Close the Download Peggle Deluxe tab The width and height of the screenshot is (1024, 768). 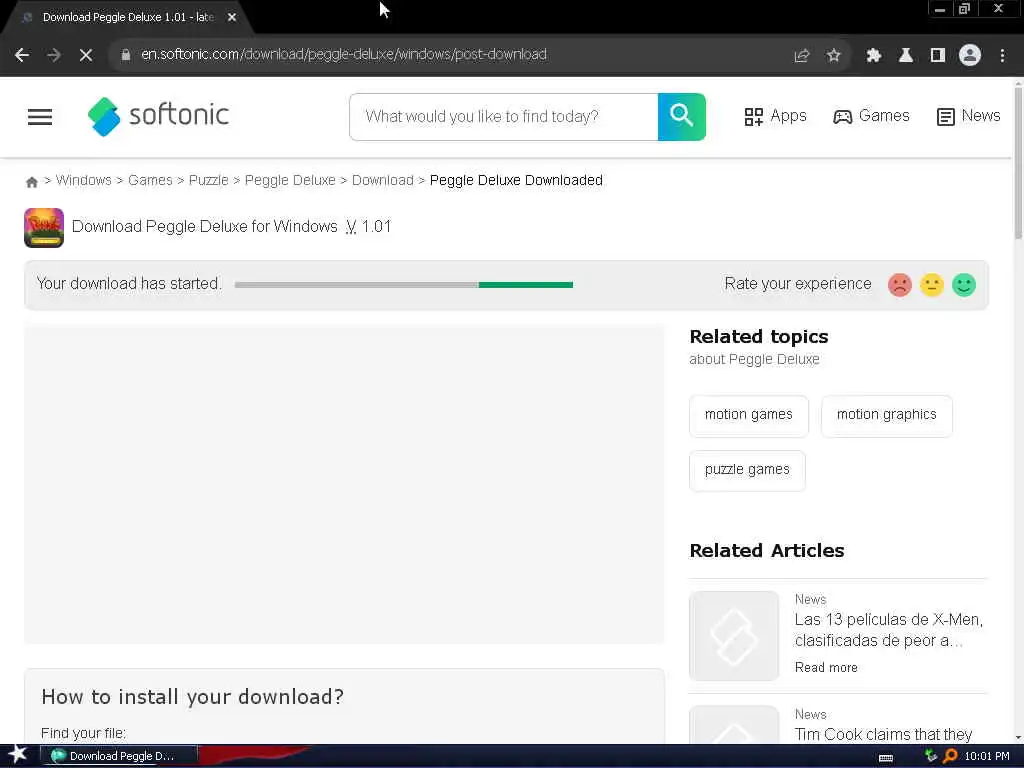tap(232, 18)
